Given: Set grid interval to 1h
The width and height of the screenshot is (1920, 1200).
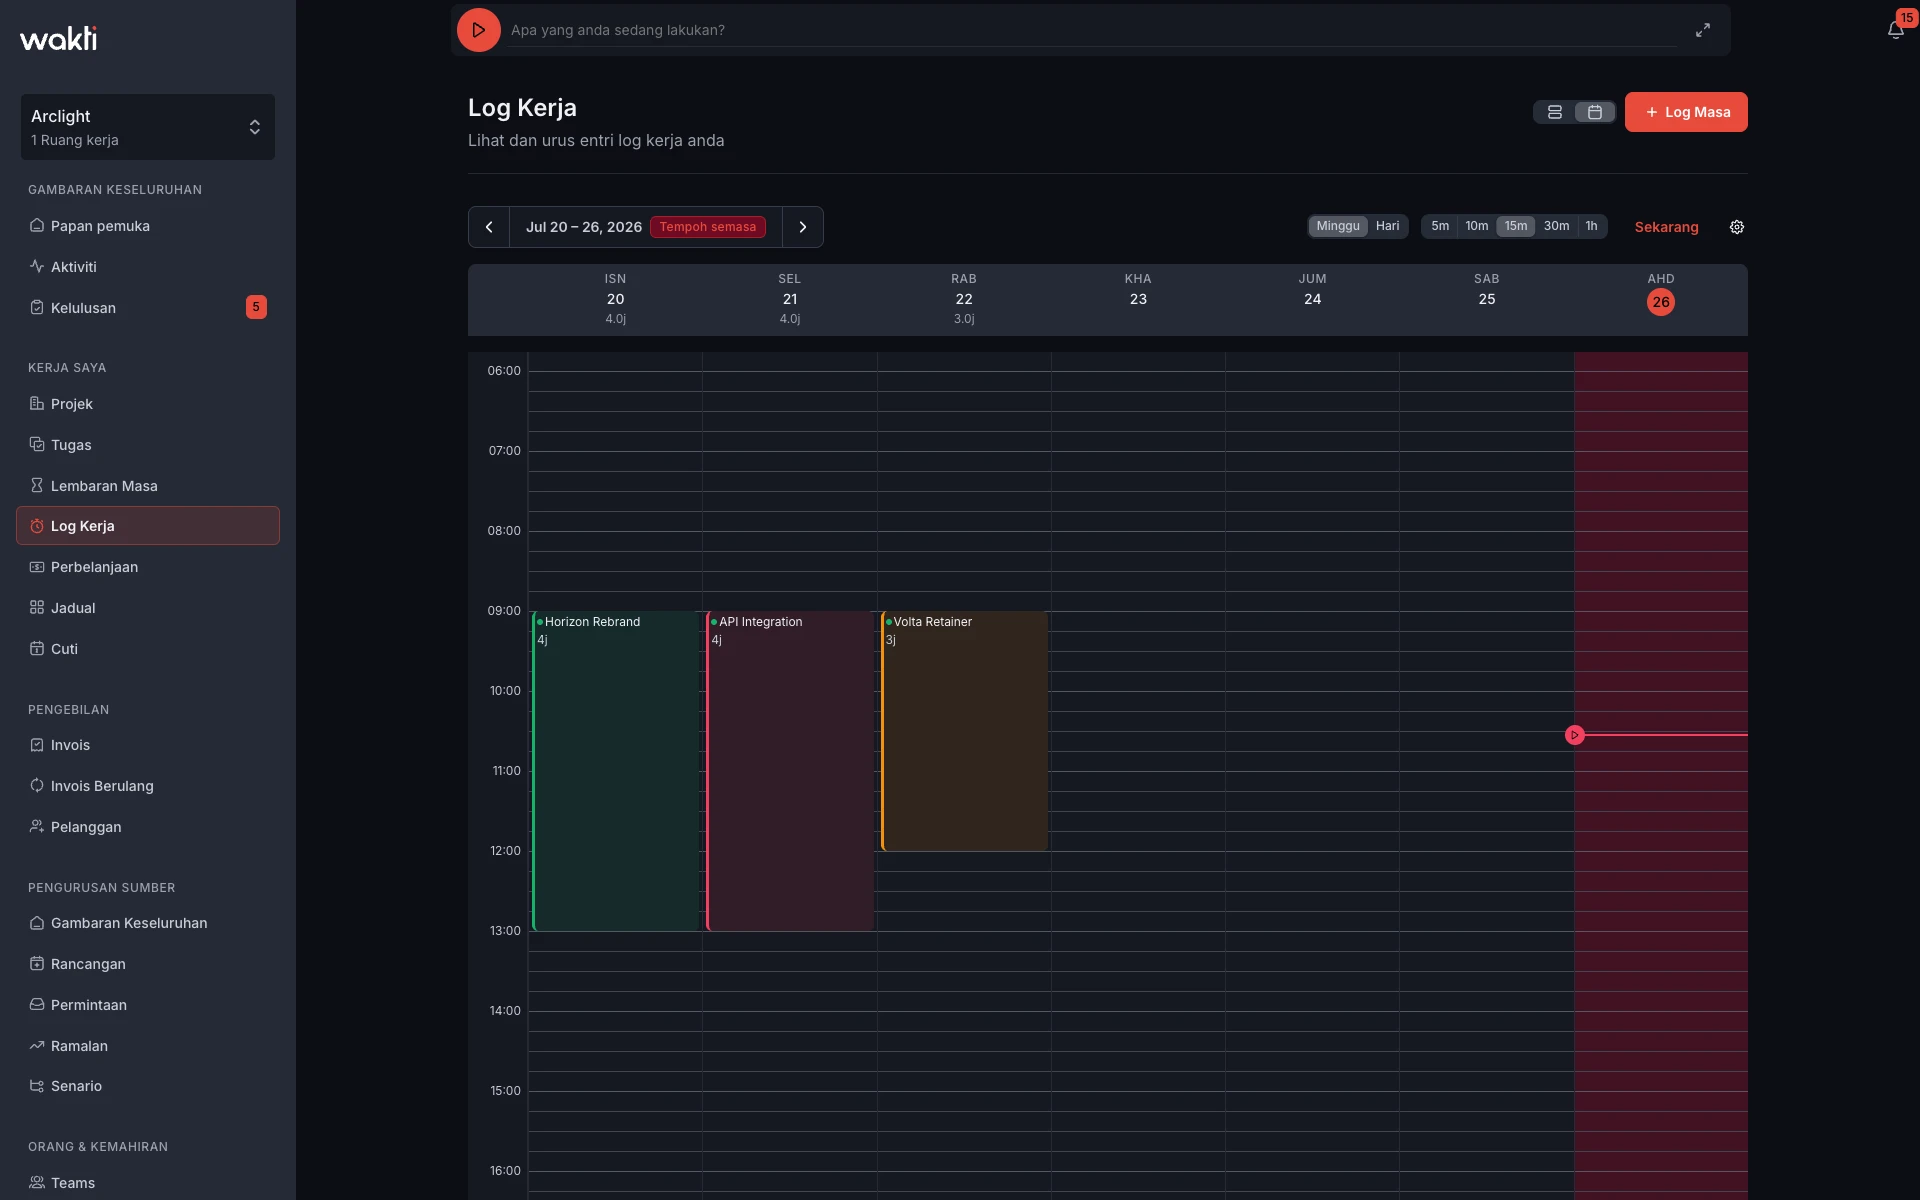Looking at the screenshot, I should (x=1591, y=226).
